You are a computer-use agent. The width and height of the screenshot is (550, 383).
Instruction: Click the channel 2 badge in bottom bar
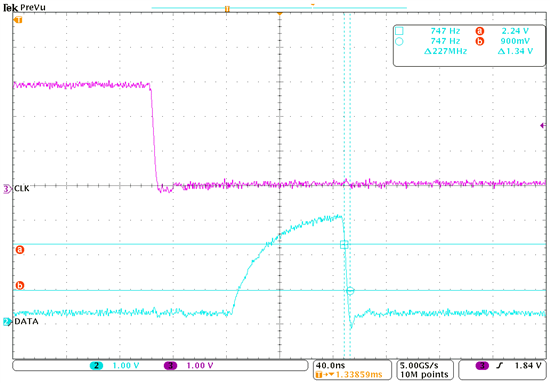click(96, 366)
